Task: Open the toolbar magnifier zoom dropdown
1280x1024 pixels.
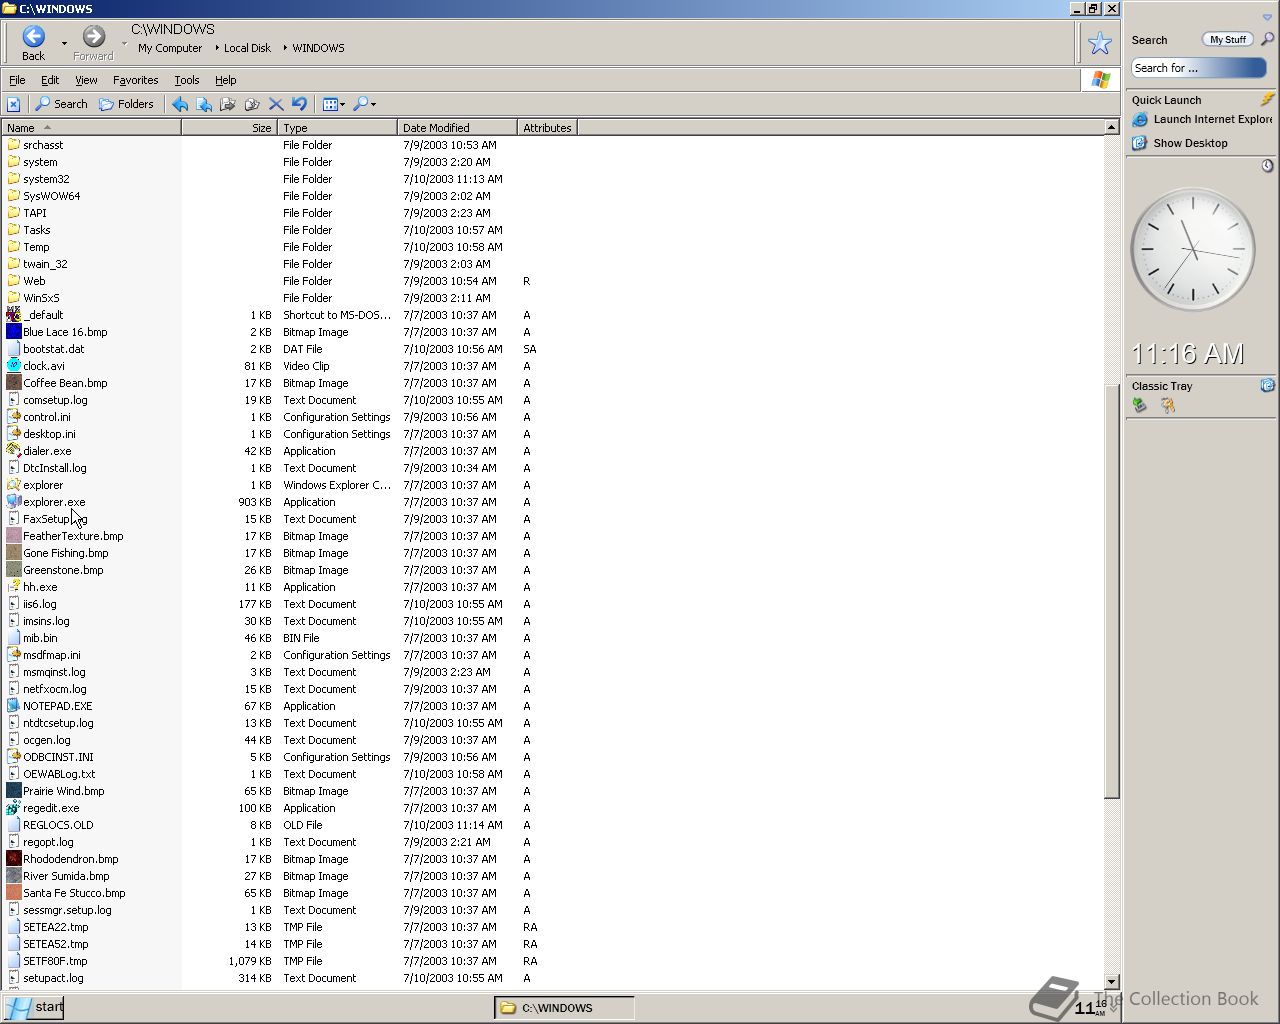Action: tap(365, 104)
